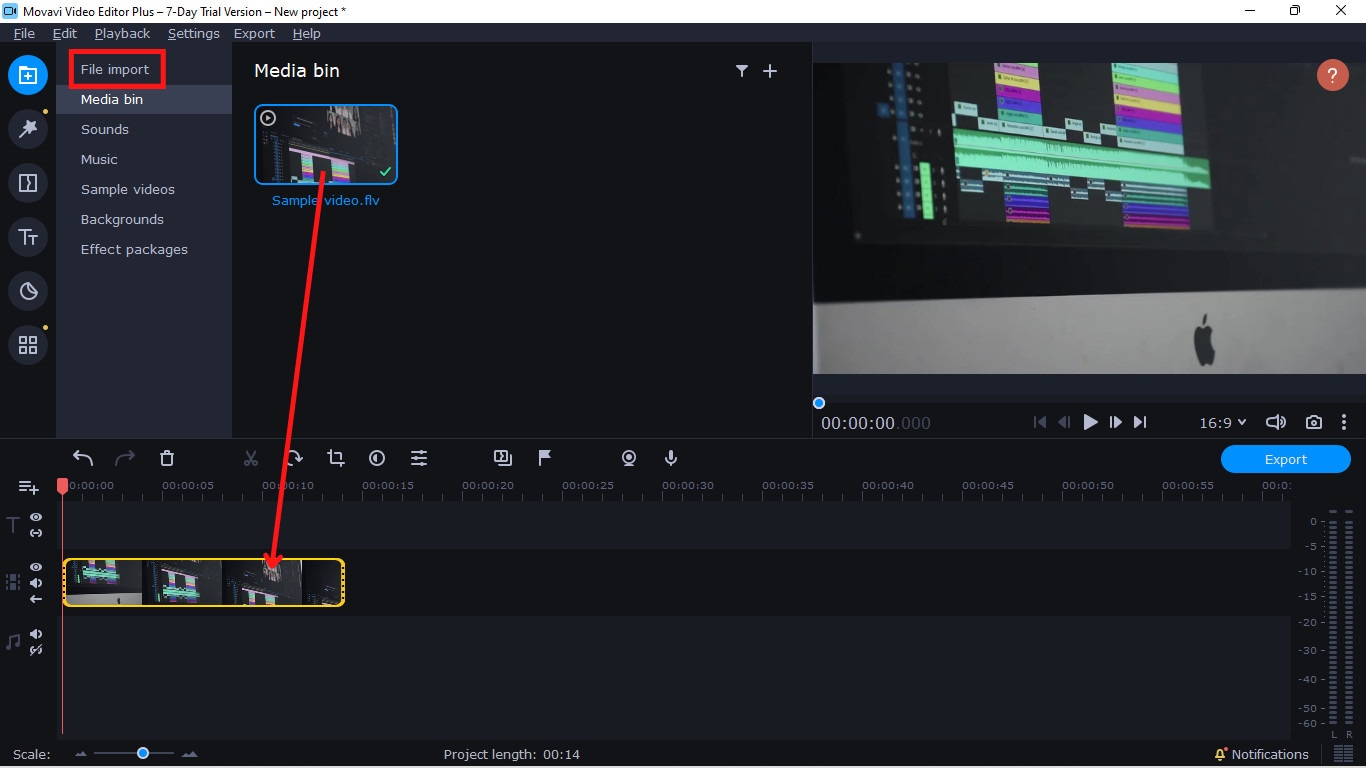Add files with the plus icon
1366x768 pixels.
pyautogui.click(x=770, y=71)
